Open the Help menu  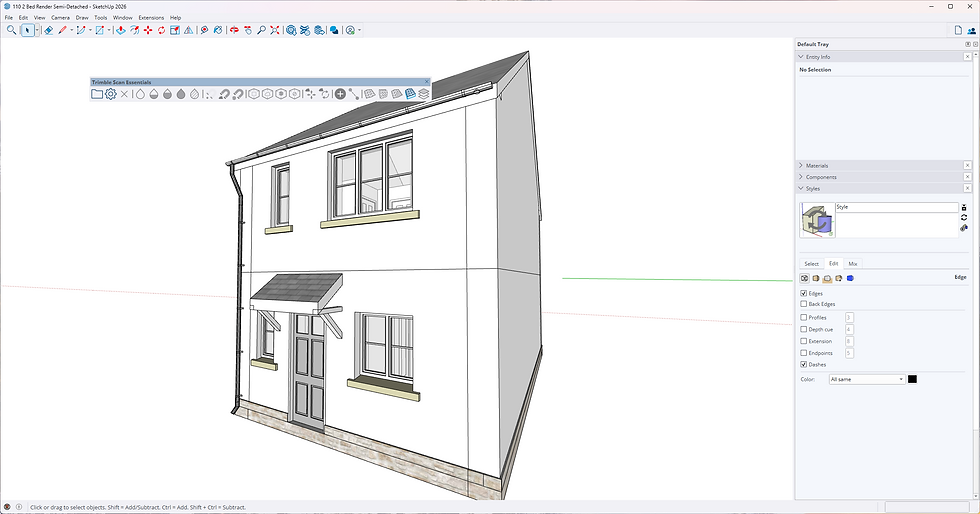tap(176, 18)
